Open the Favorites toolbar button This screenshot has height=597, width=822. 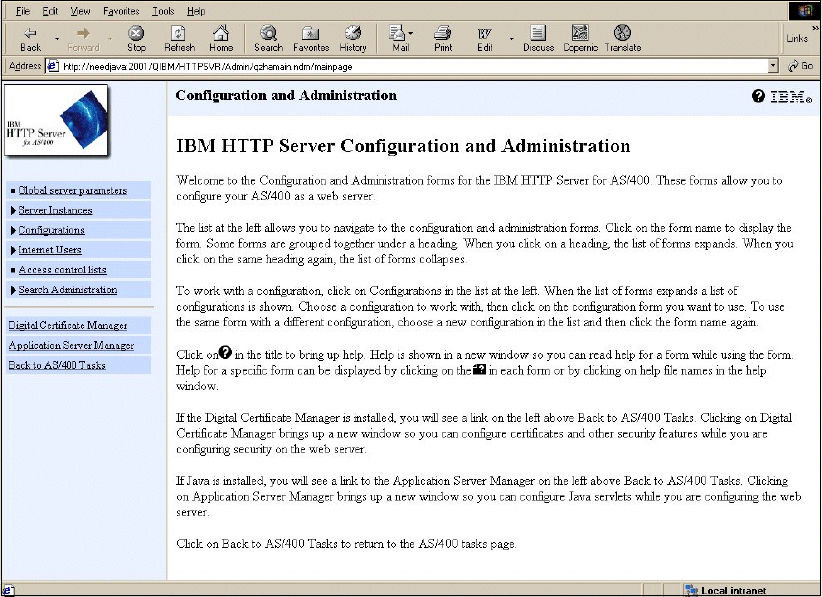click(x=311, y=39)
